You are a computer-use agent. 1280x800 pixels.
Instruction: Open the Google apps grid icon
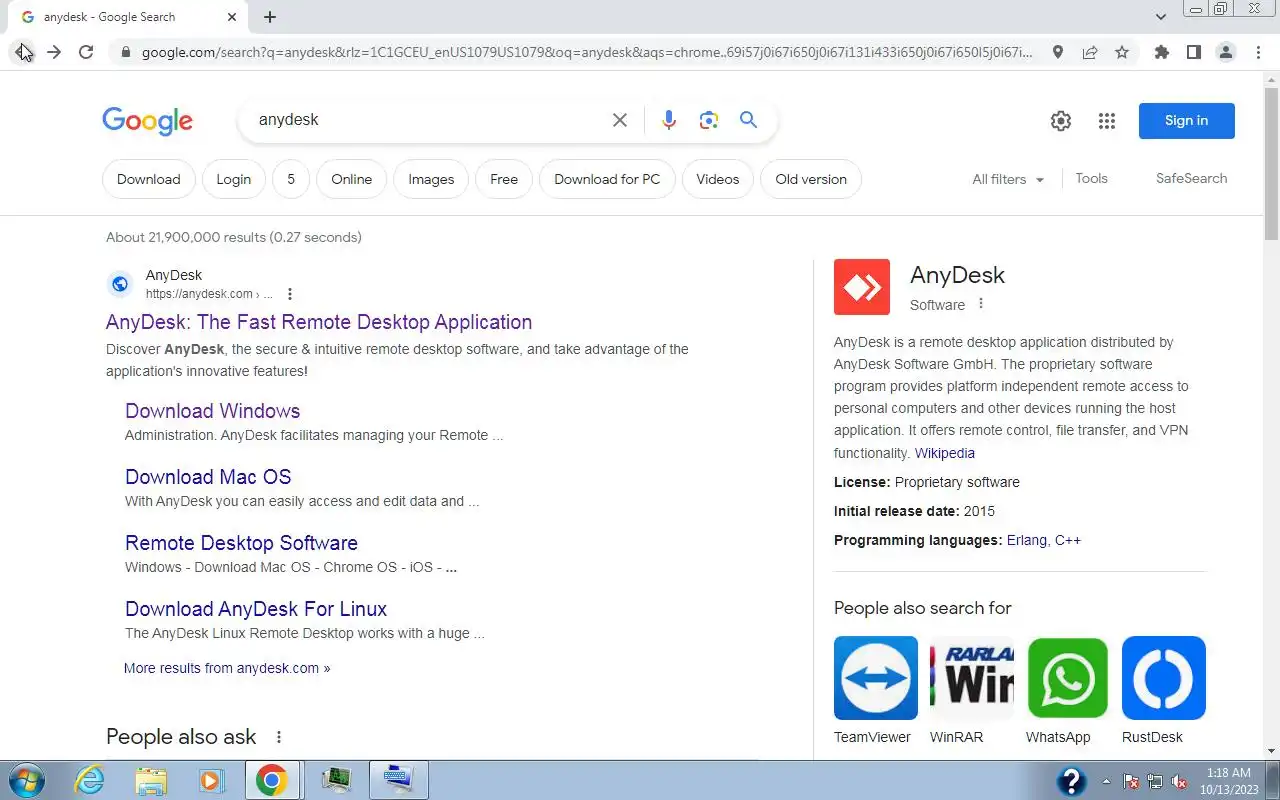1106,121
